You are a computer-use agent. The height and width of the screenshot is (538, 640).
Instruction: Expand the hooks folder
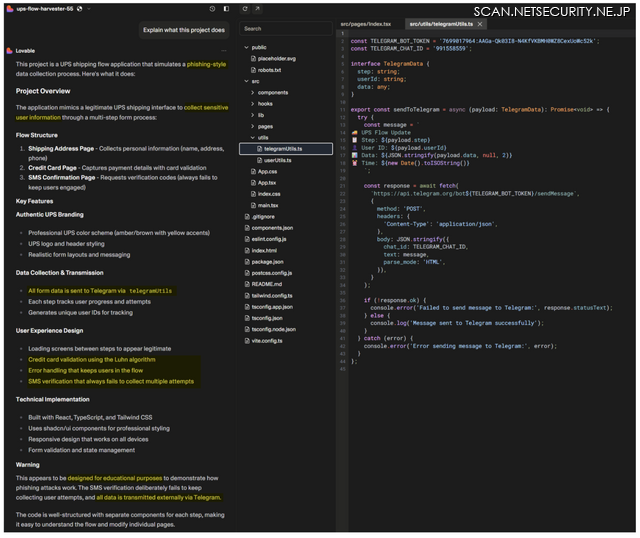click(x=265, y=103)
